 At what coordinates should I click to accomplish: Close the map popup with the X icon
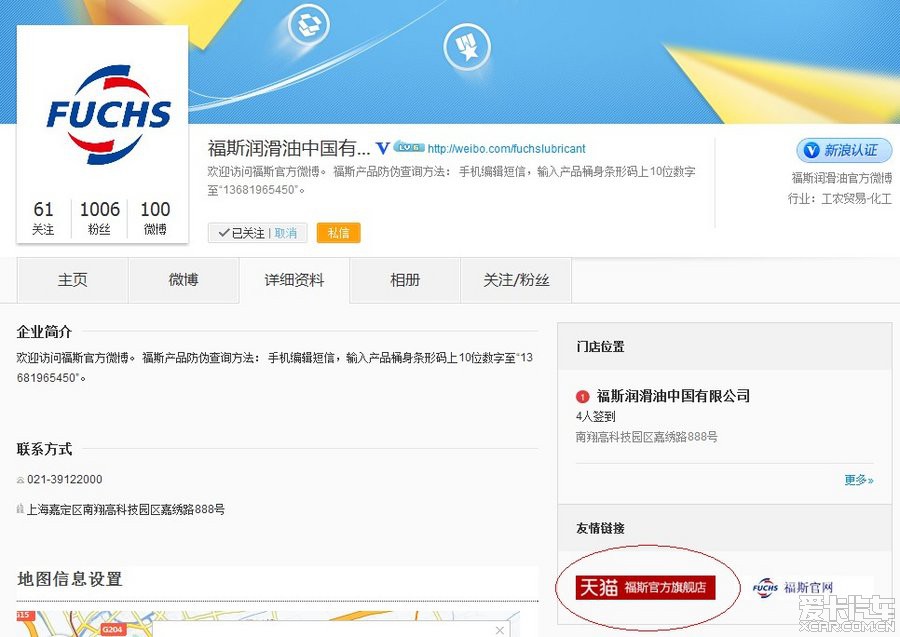500,630
